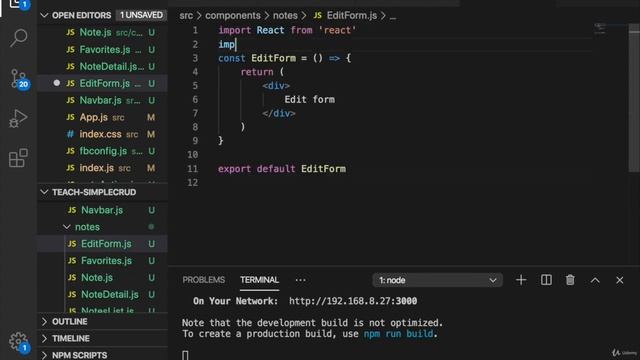Open fbconfig.js in open editors list

[102, 151]
